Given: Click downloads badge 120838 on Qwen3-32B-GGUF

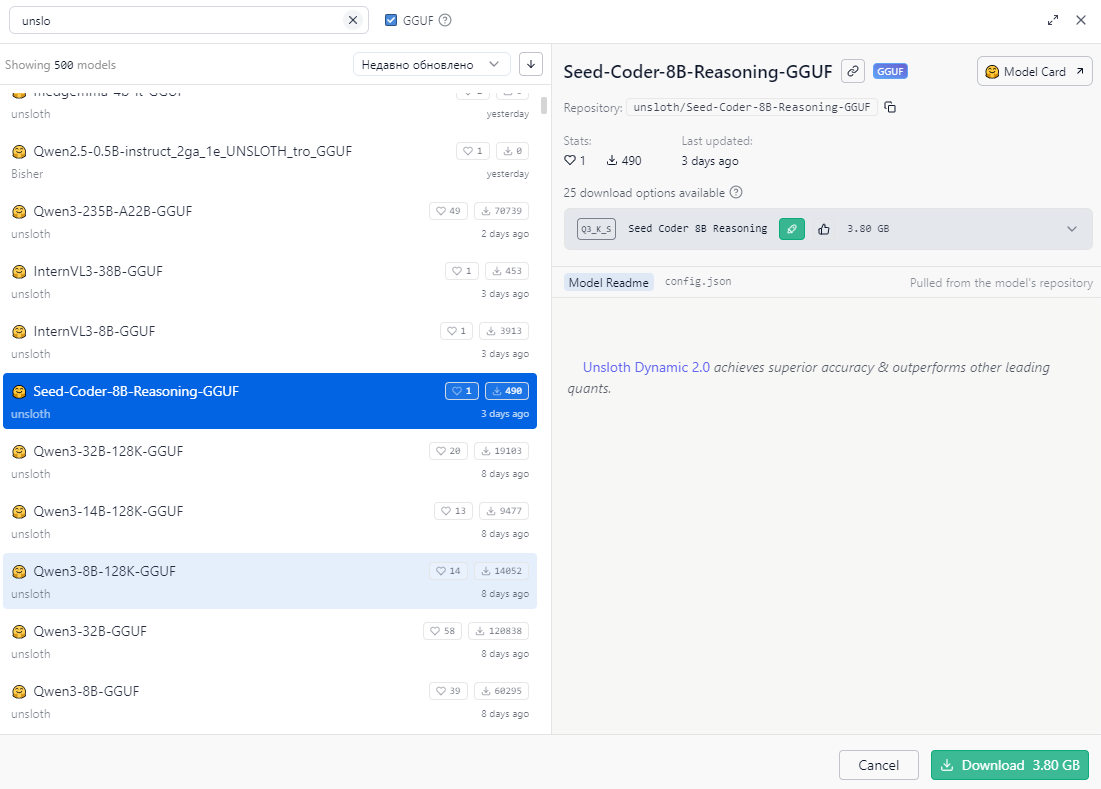Looking at the screenshot, I should coord(499,631).
